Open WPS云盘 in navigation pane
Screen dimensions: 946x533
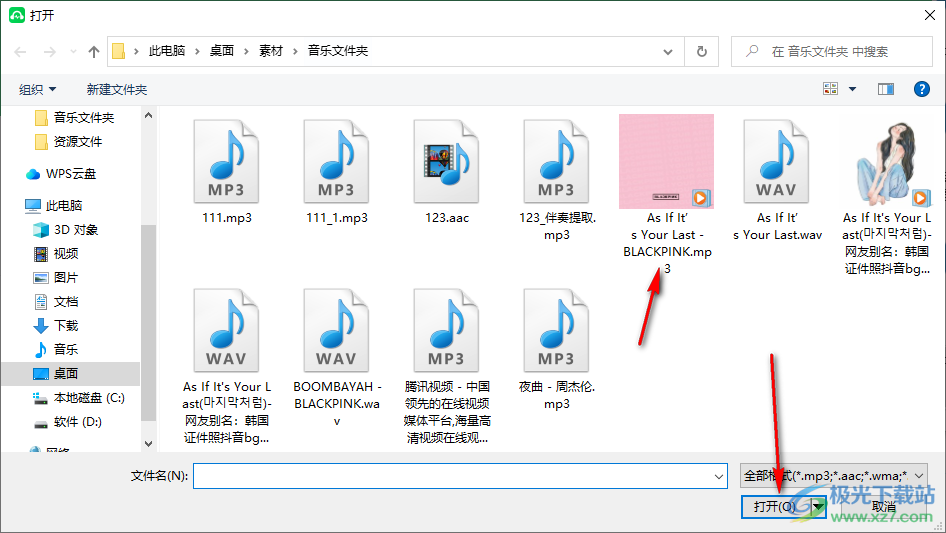(71, 173)
